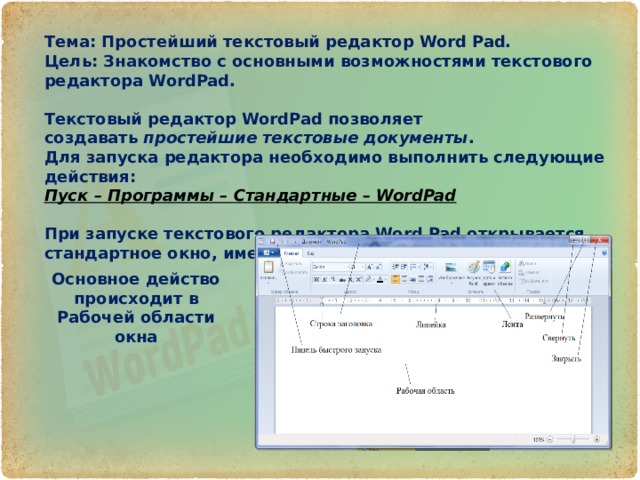Image resolution: width=640 pixels, height=480 pixels.
Task: Click the Increase indent icon
Action: coord(404,267)
